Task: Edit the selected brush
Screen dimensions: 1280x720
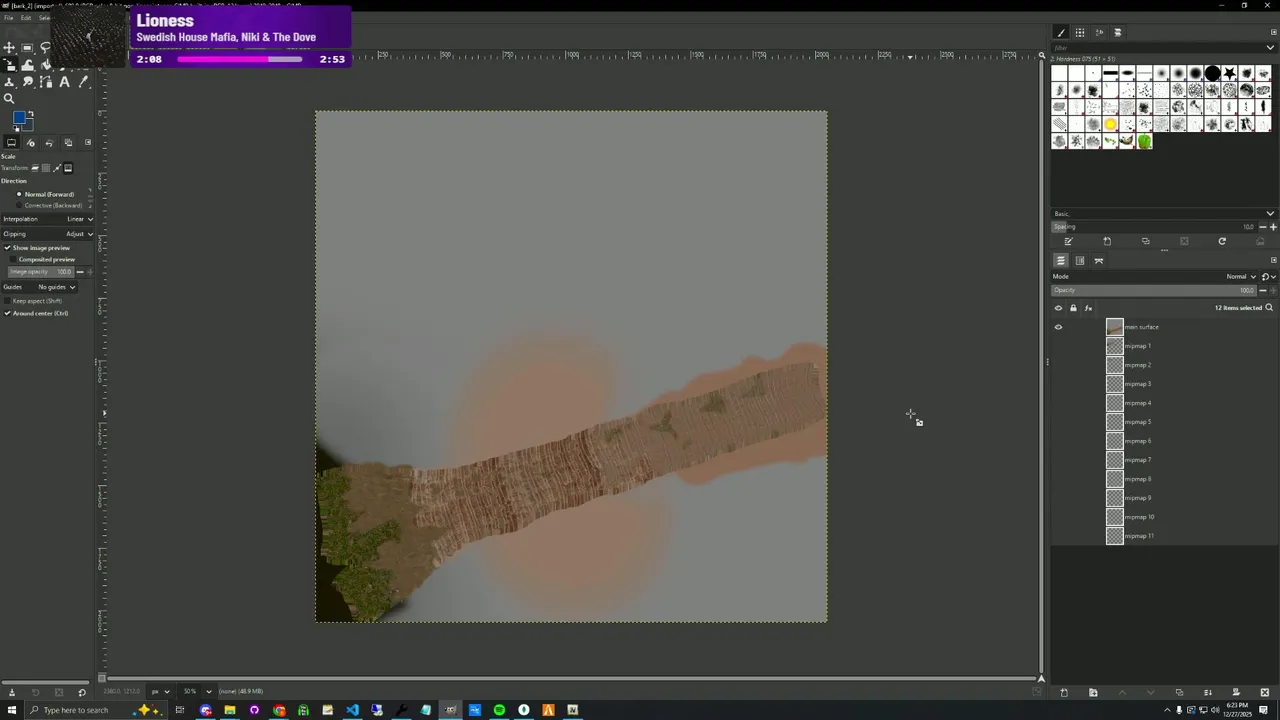Action: (1068, 241)
